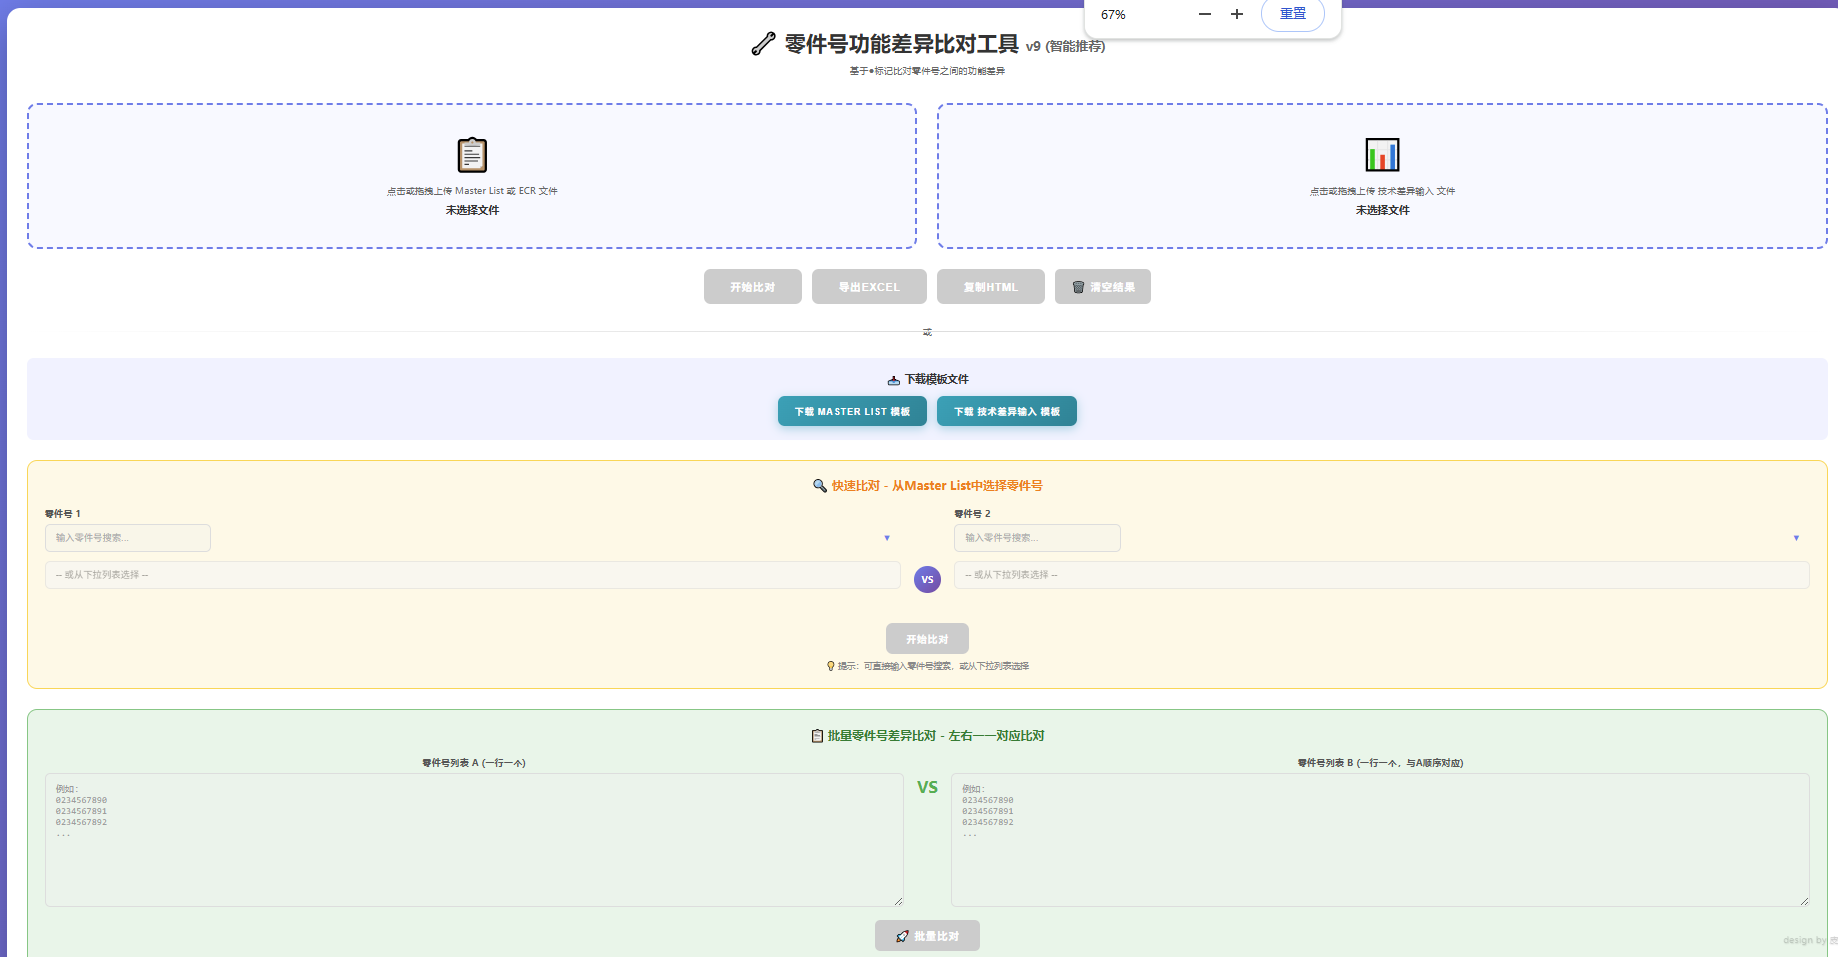Click the 零件号 1 label
This screenshot has width=1838, height=957.
click(63, 514)
